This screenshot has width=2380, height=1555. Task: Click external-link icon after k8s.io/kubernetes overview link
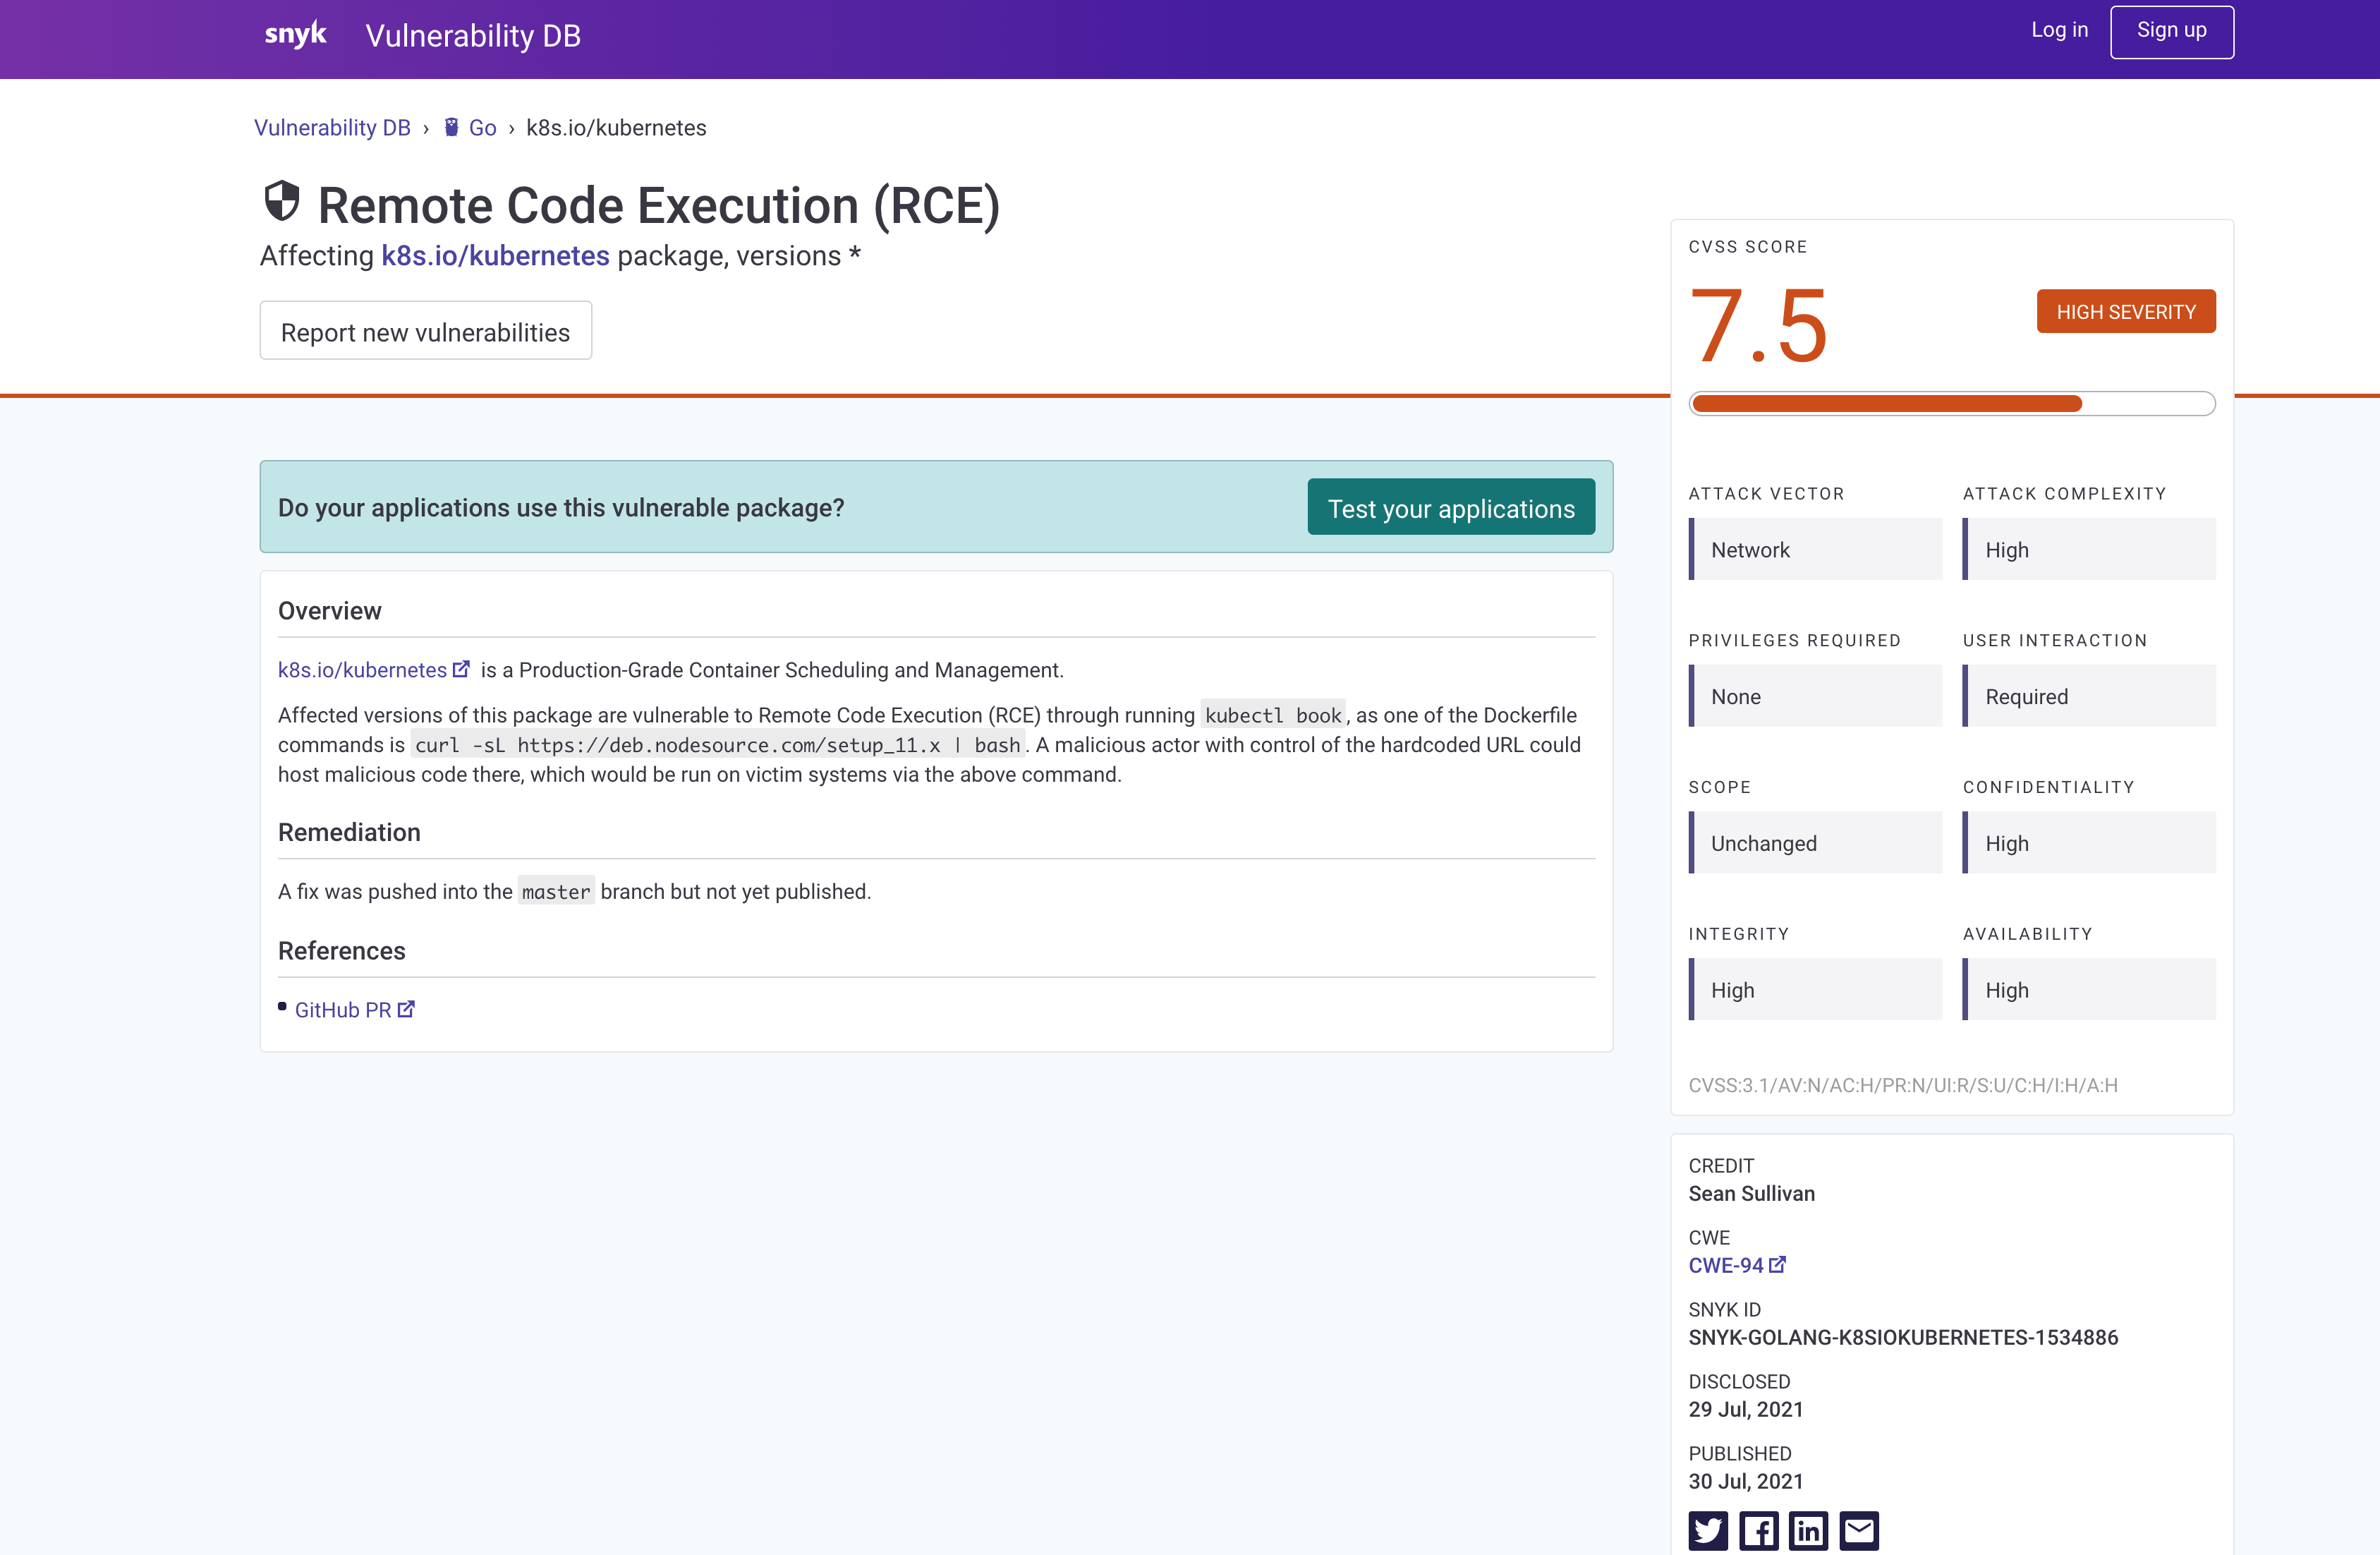point(461,669)
